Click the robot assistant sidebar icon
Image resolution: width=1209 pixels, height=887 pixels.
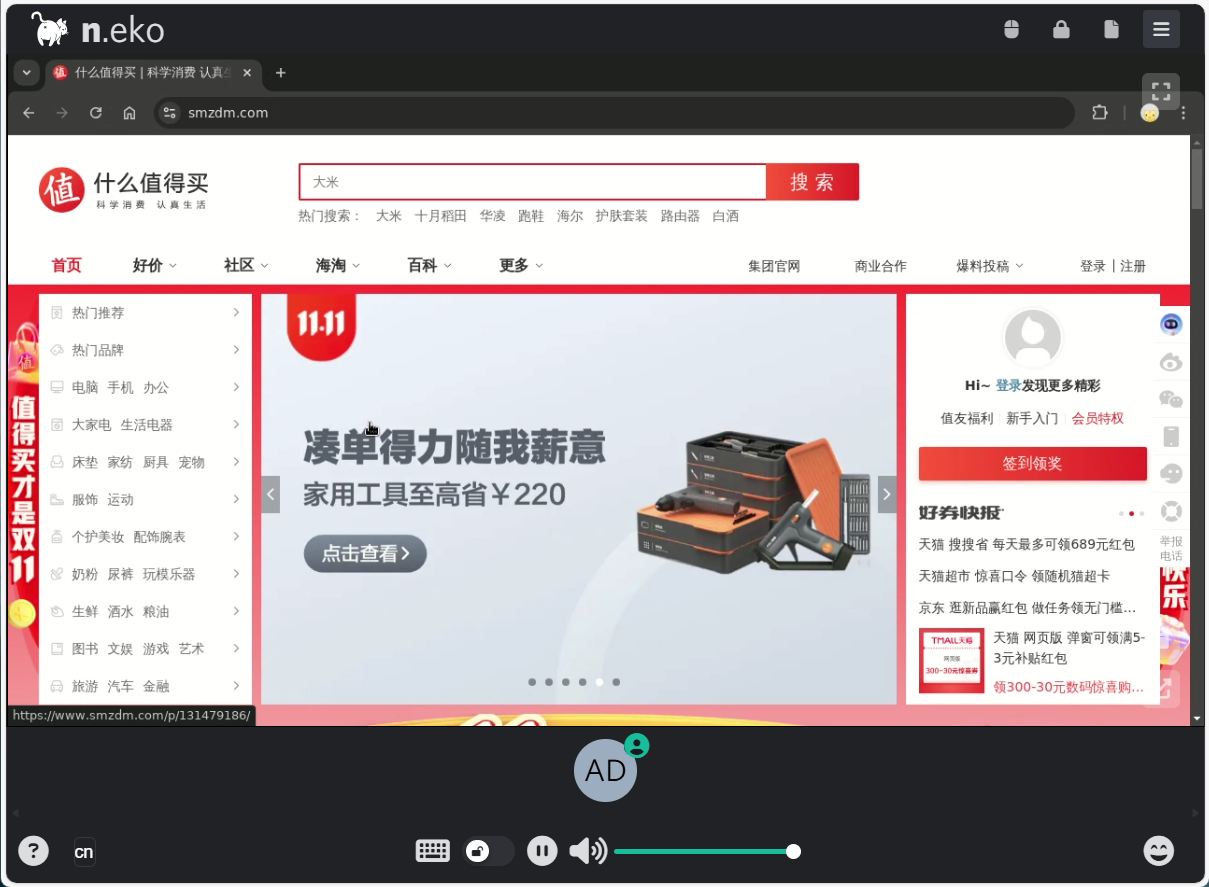1171,324
